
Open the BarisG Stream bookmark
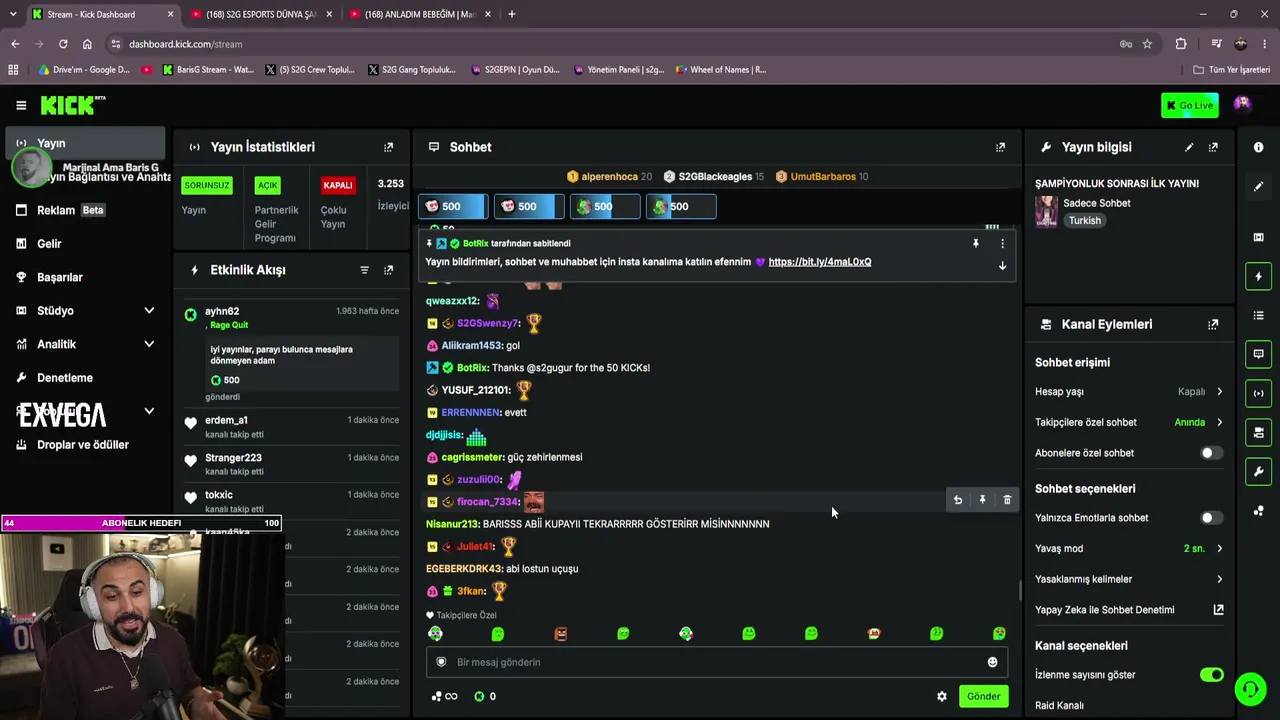pos(208,70)
